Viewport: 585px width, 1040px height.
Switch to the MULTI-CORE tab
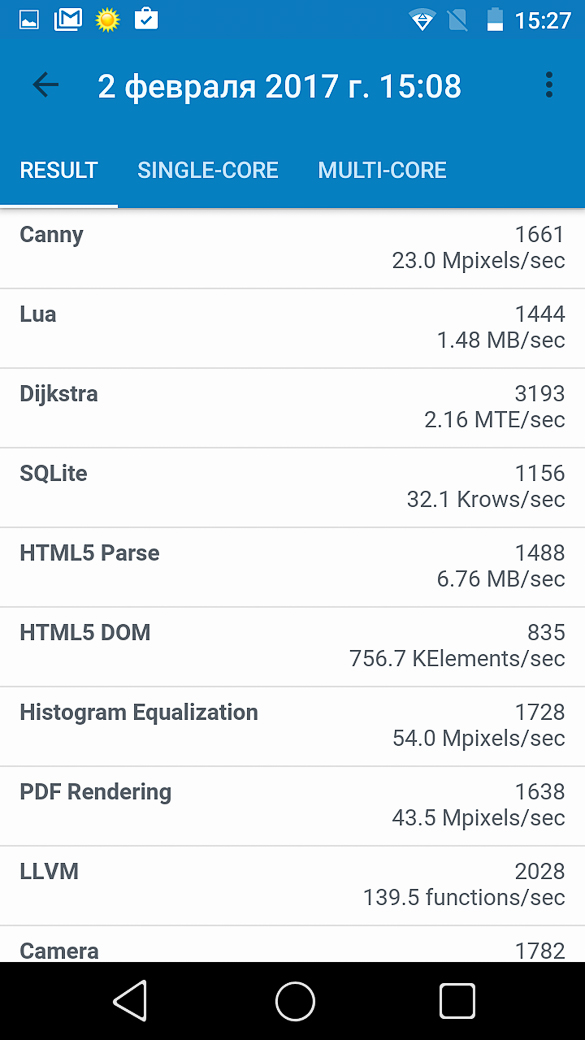click(x=382, y=170)
